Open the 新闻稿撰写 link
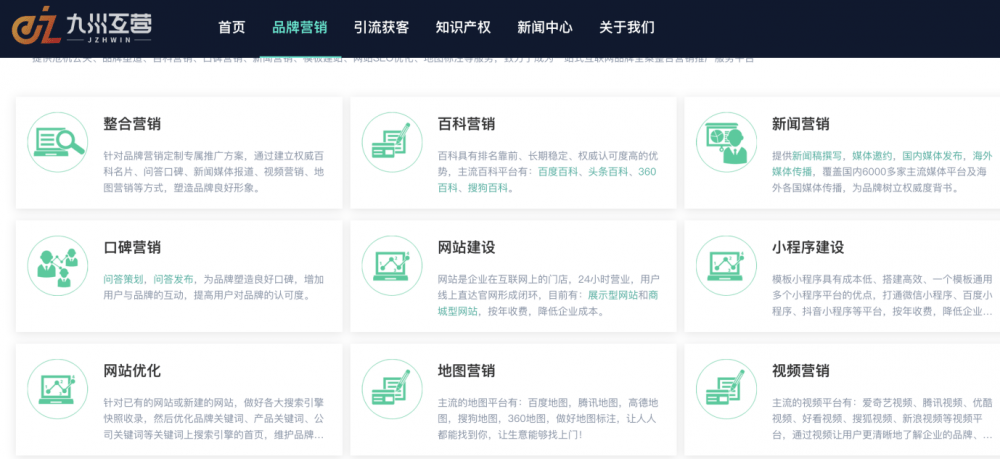 point(817,156)
